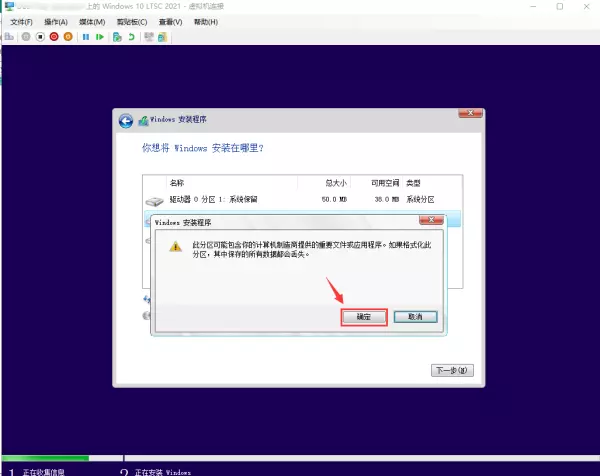Image resolution: width=600 pixels, height=476 pixels.
Task: Open the 帮助(H) menu
Action: tap(206, 22)
